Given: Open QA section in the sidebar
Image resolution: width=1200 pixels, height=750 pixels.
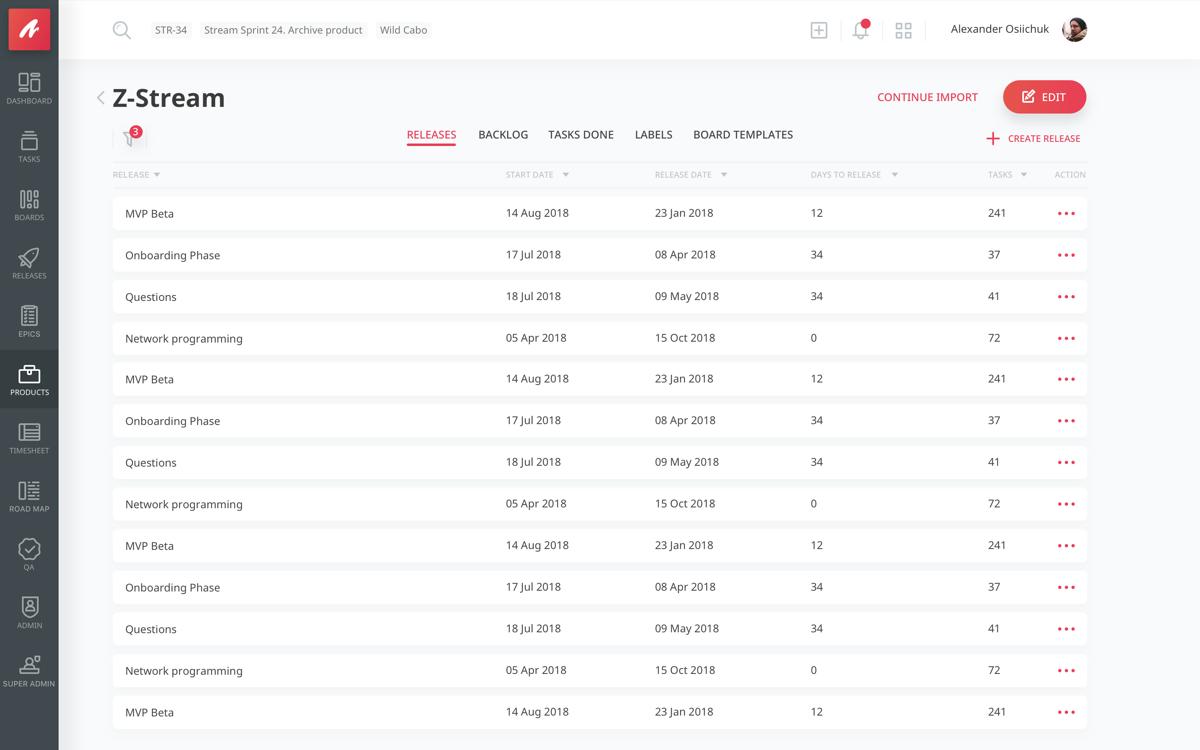Looking at the screenshot, I should pos(29,554).
